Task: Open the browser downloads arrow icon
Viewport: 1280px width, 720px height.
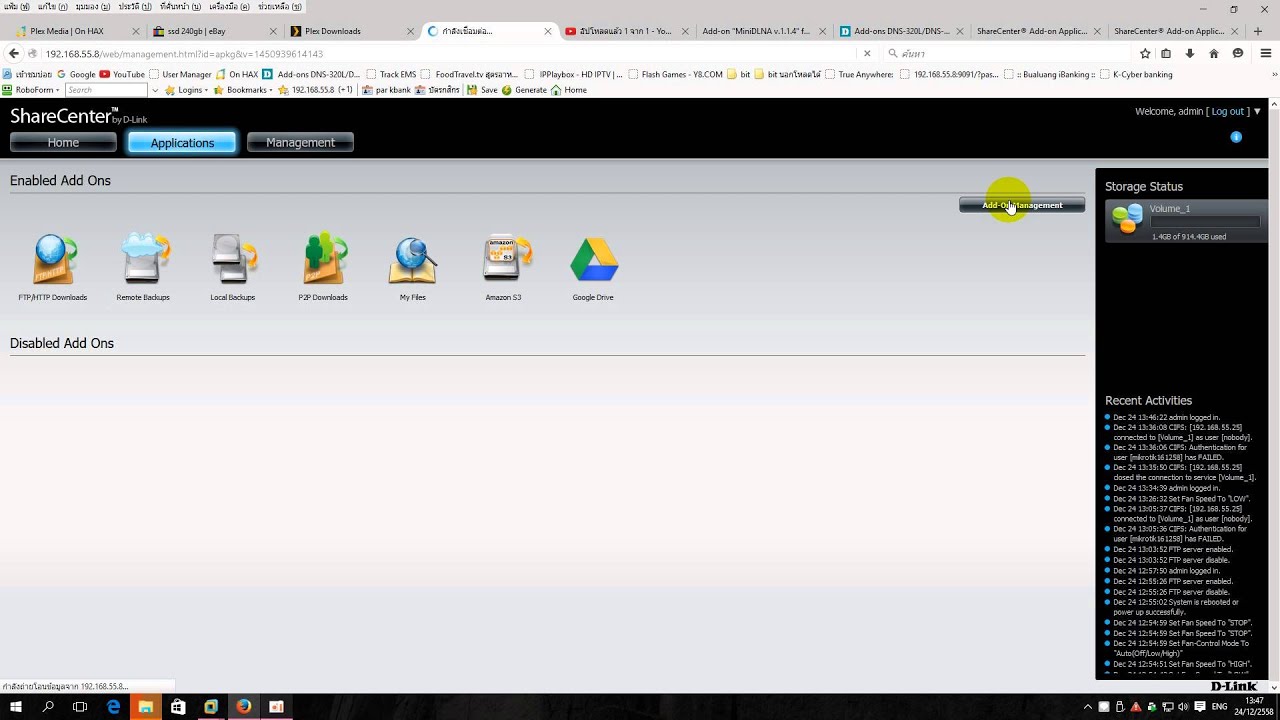Action: click(1190, 53)
